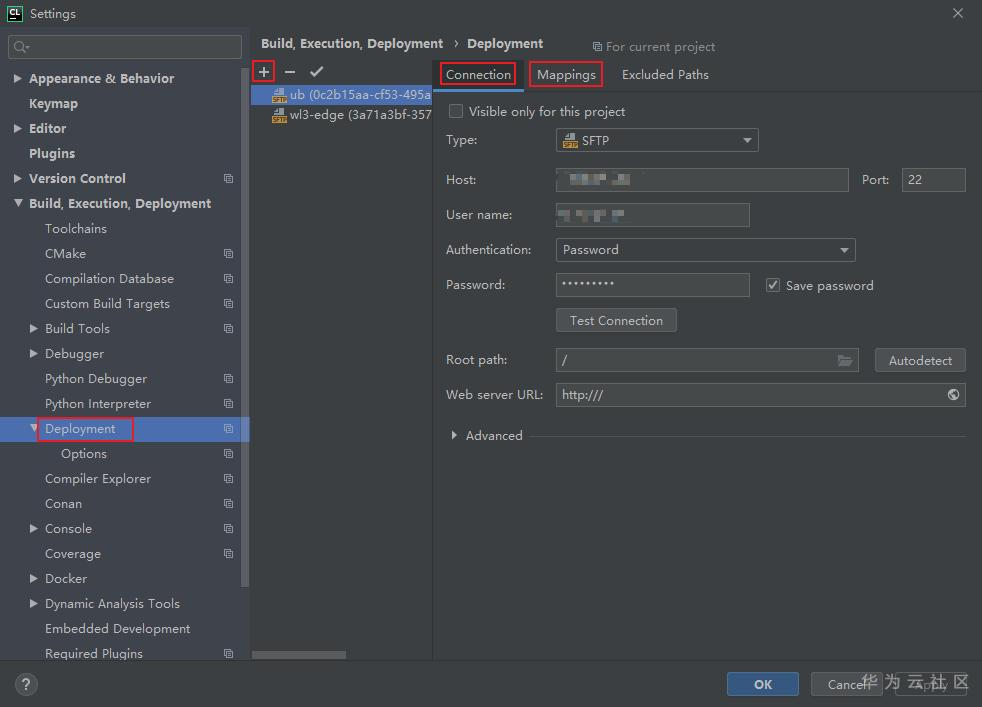Viewport: 982px width, 707px height.
Task: Select Keymap in settings tree
Action: click(x=53, y=103)
